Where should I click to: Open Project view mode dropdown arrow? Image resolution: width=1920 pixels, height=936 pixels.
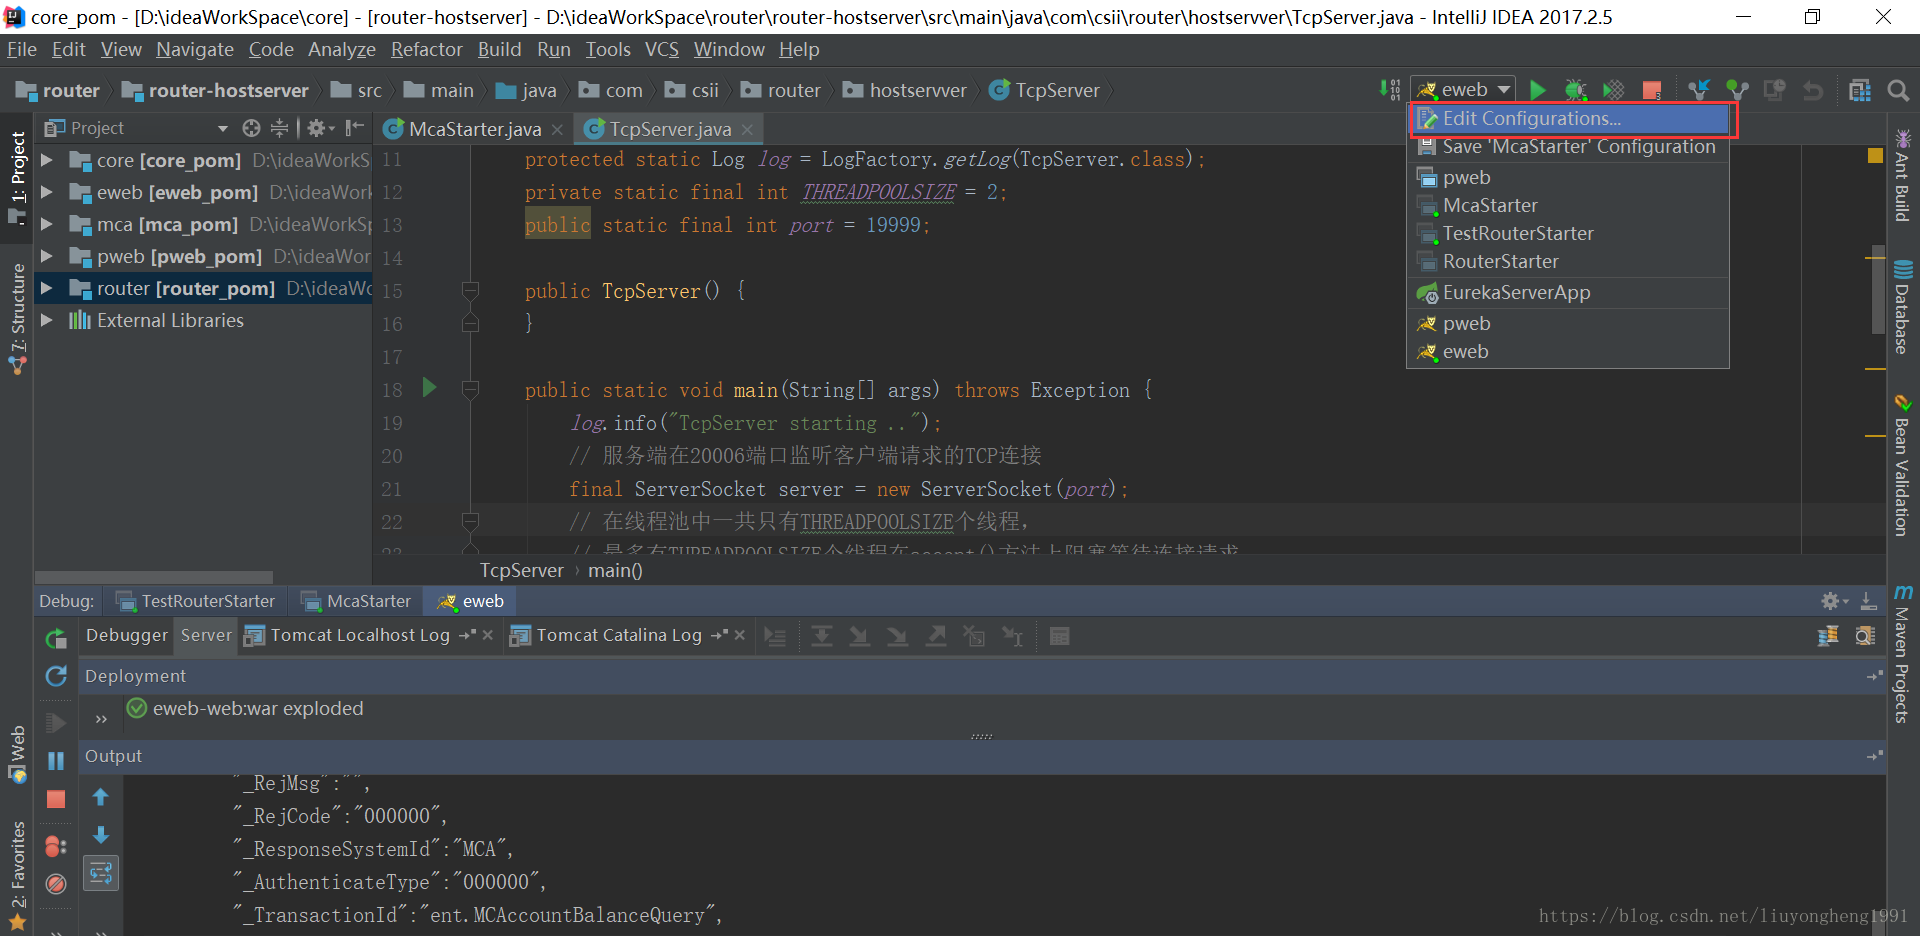pyautogui.click(x=223, y=128)
